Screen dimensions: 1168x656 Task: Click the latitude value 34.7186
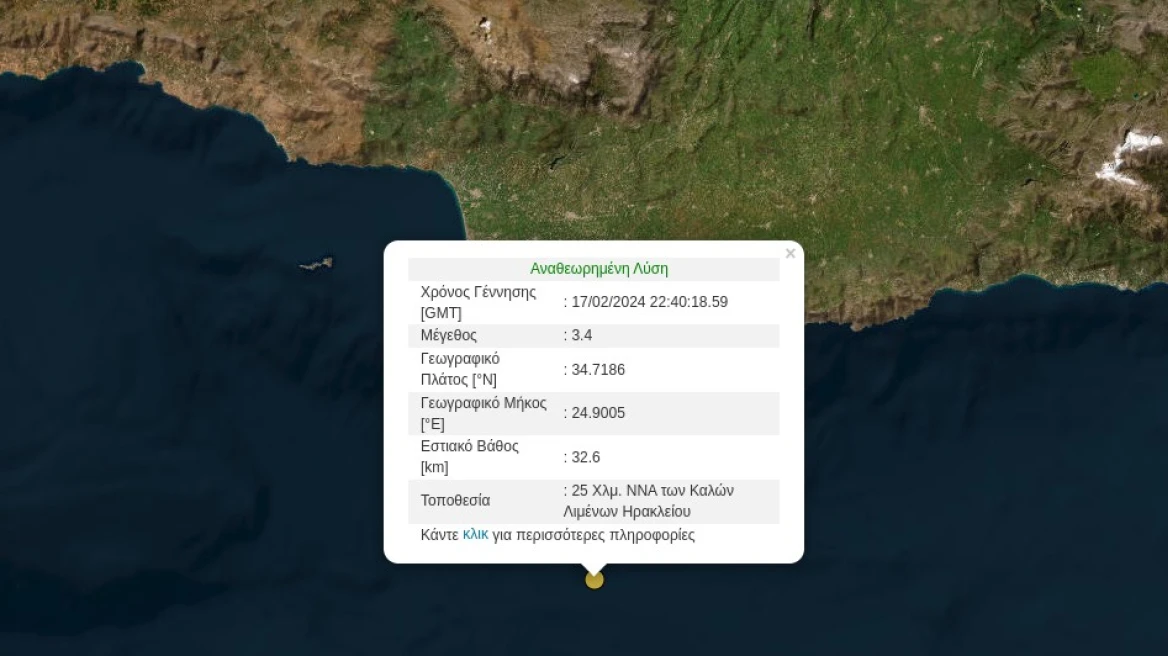pyautogui.click(x=598, y=370)
